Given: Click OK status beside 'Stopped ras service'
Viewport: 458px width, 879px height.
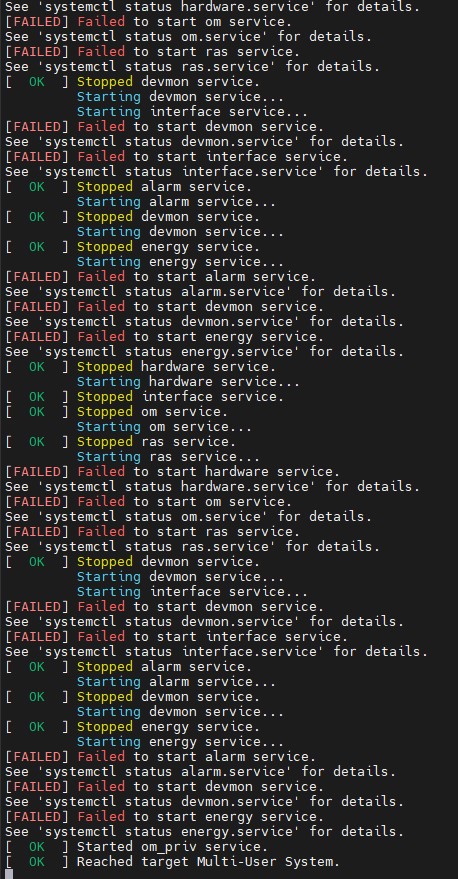Looking at the screenshot, I should click(36, 442).
